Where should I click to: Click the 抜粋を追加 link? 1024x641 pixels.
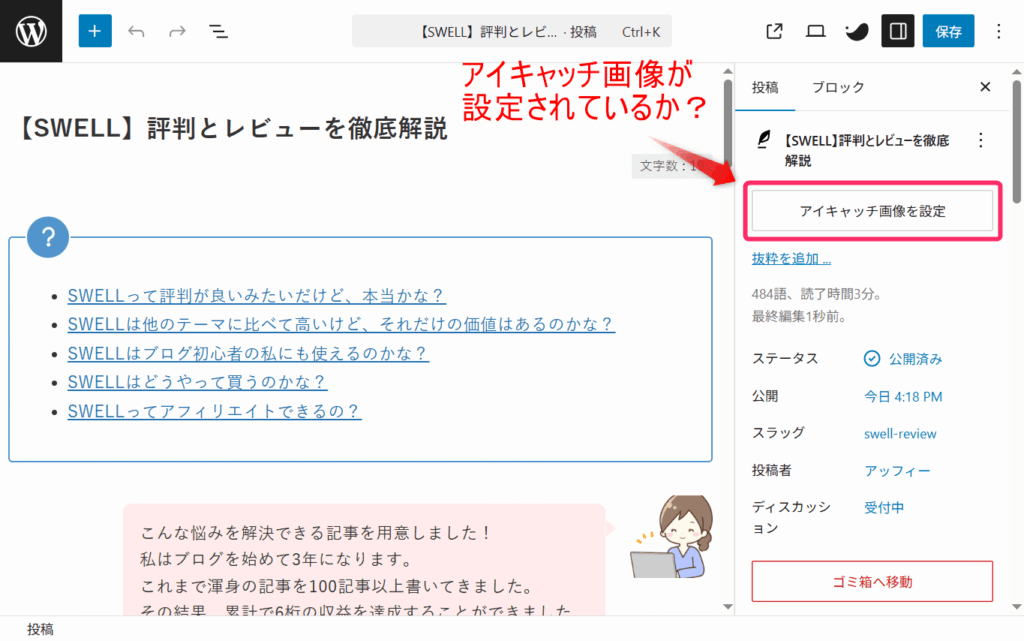(x=791, y=258)
